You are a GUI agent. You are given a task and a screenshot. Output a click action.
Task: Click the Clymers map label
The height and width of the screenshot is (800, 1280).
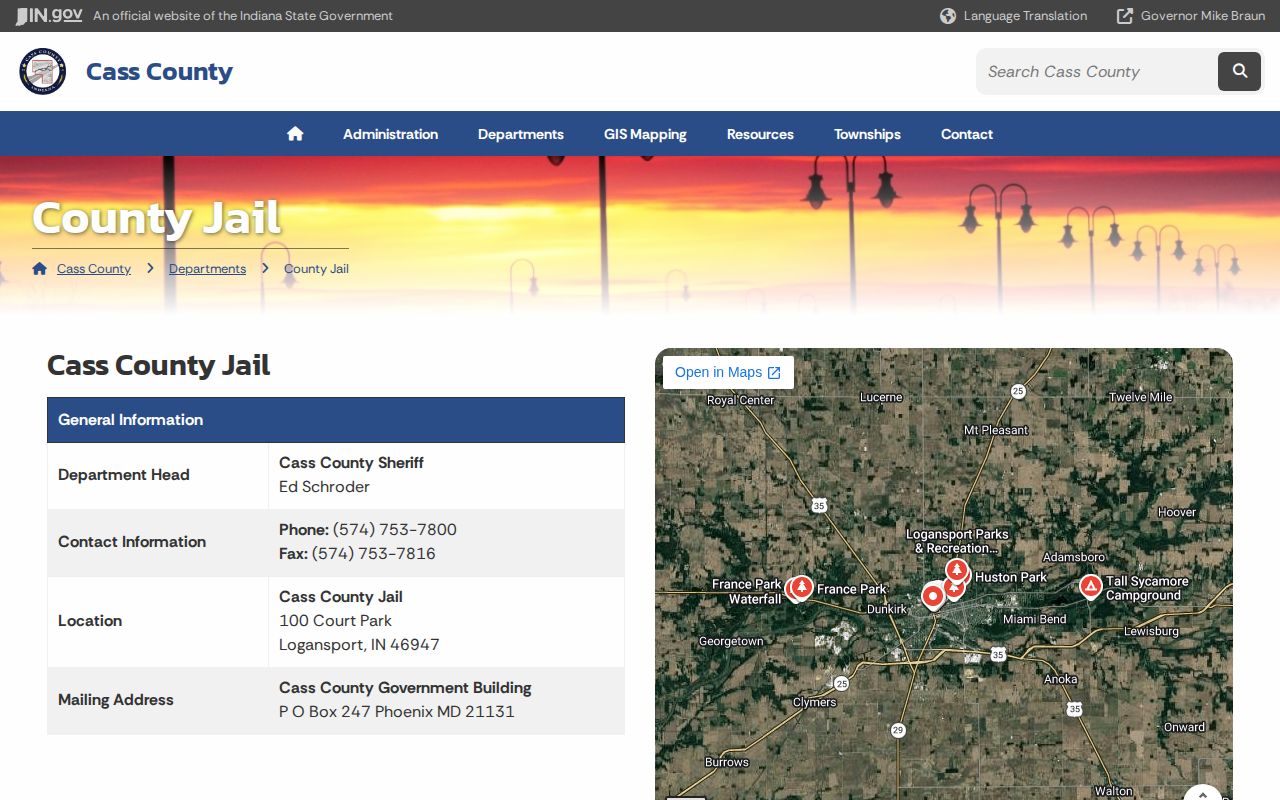[815, 702]
